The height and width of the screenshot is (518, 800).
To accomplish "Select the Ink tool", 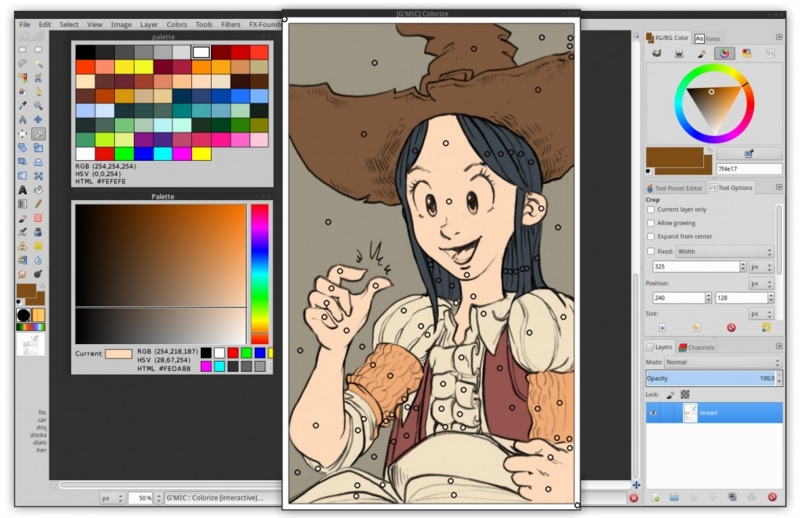I will (x=38, y=232).
